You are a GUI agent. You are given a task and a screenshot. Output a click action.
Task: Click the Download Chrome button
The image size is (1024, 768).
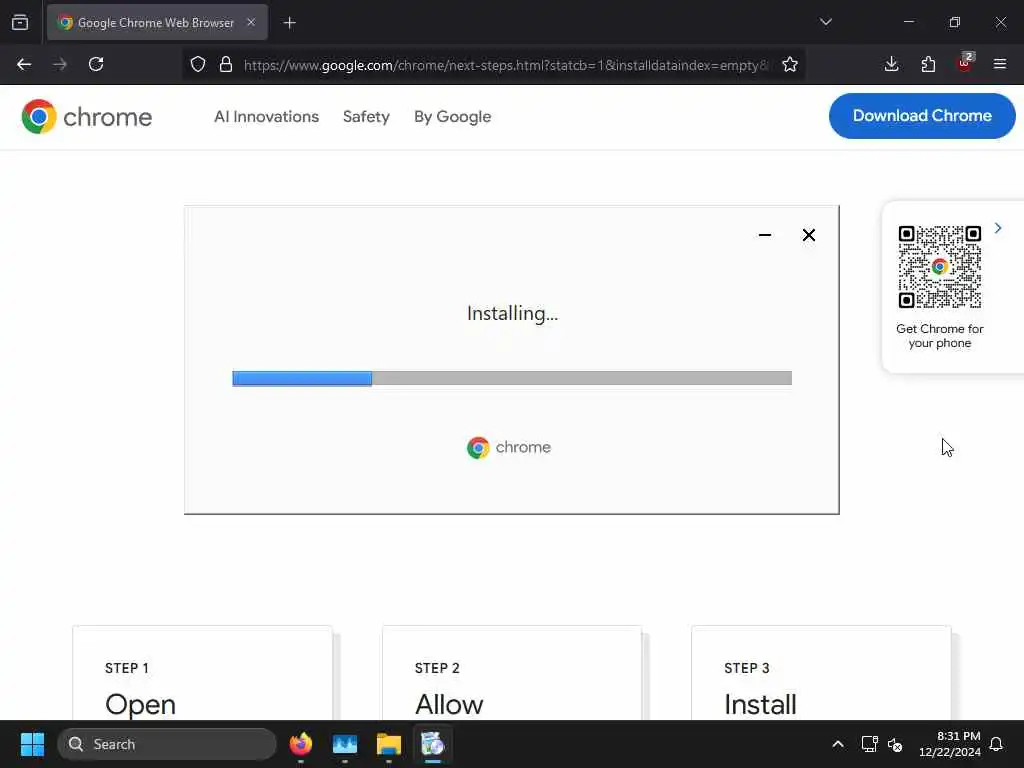coord(922,116)
